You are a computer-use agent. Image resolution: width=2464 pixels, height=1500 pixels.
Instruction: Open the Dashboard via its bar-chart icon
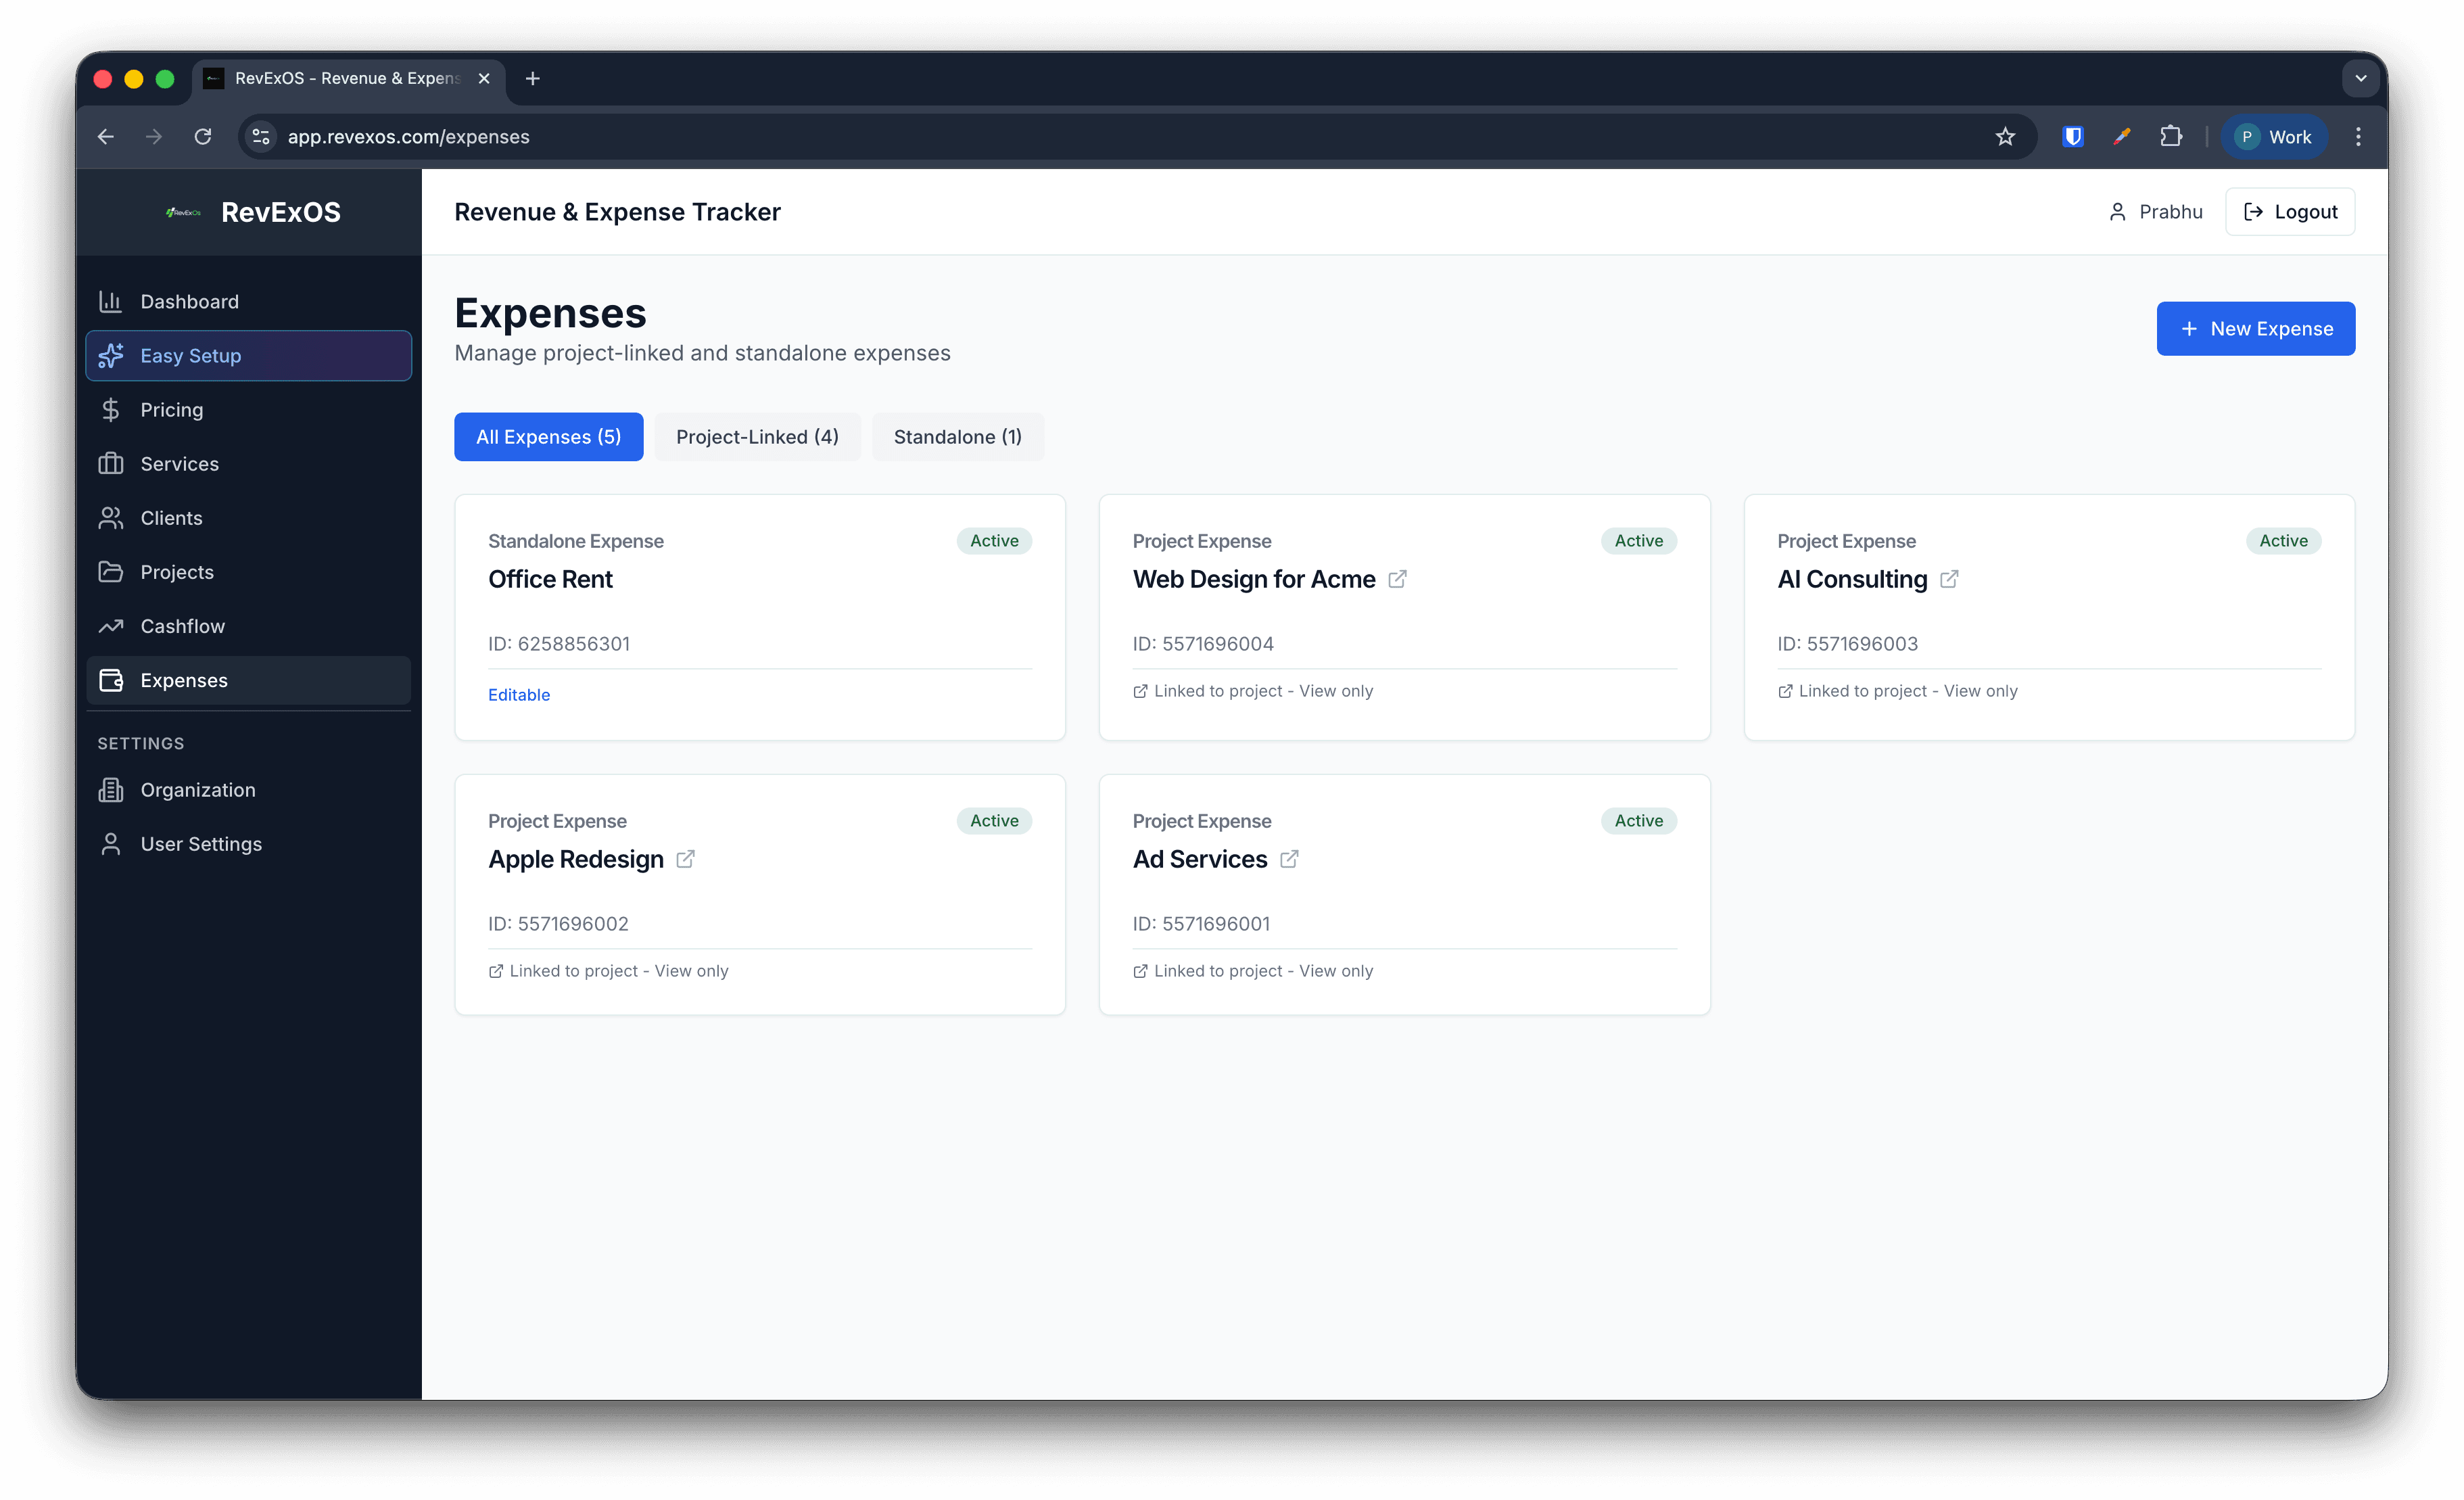pos(110,301)
